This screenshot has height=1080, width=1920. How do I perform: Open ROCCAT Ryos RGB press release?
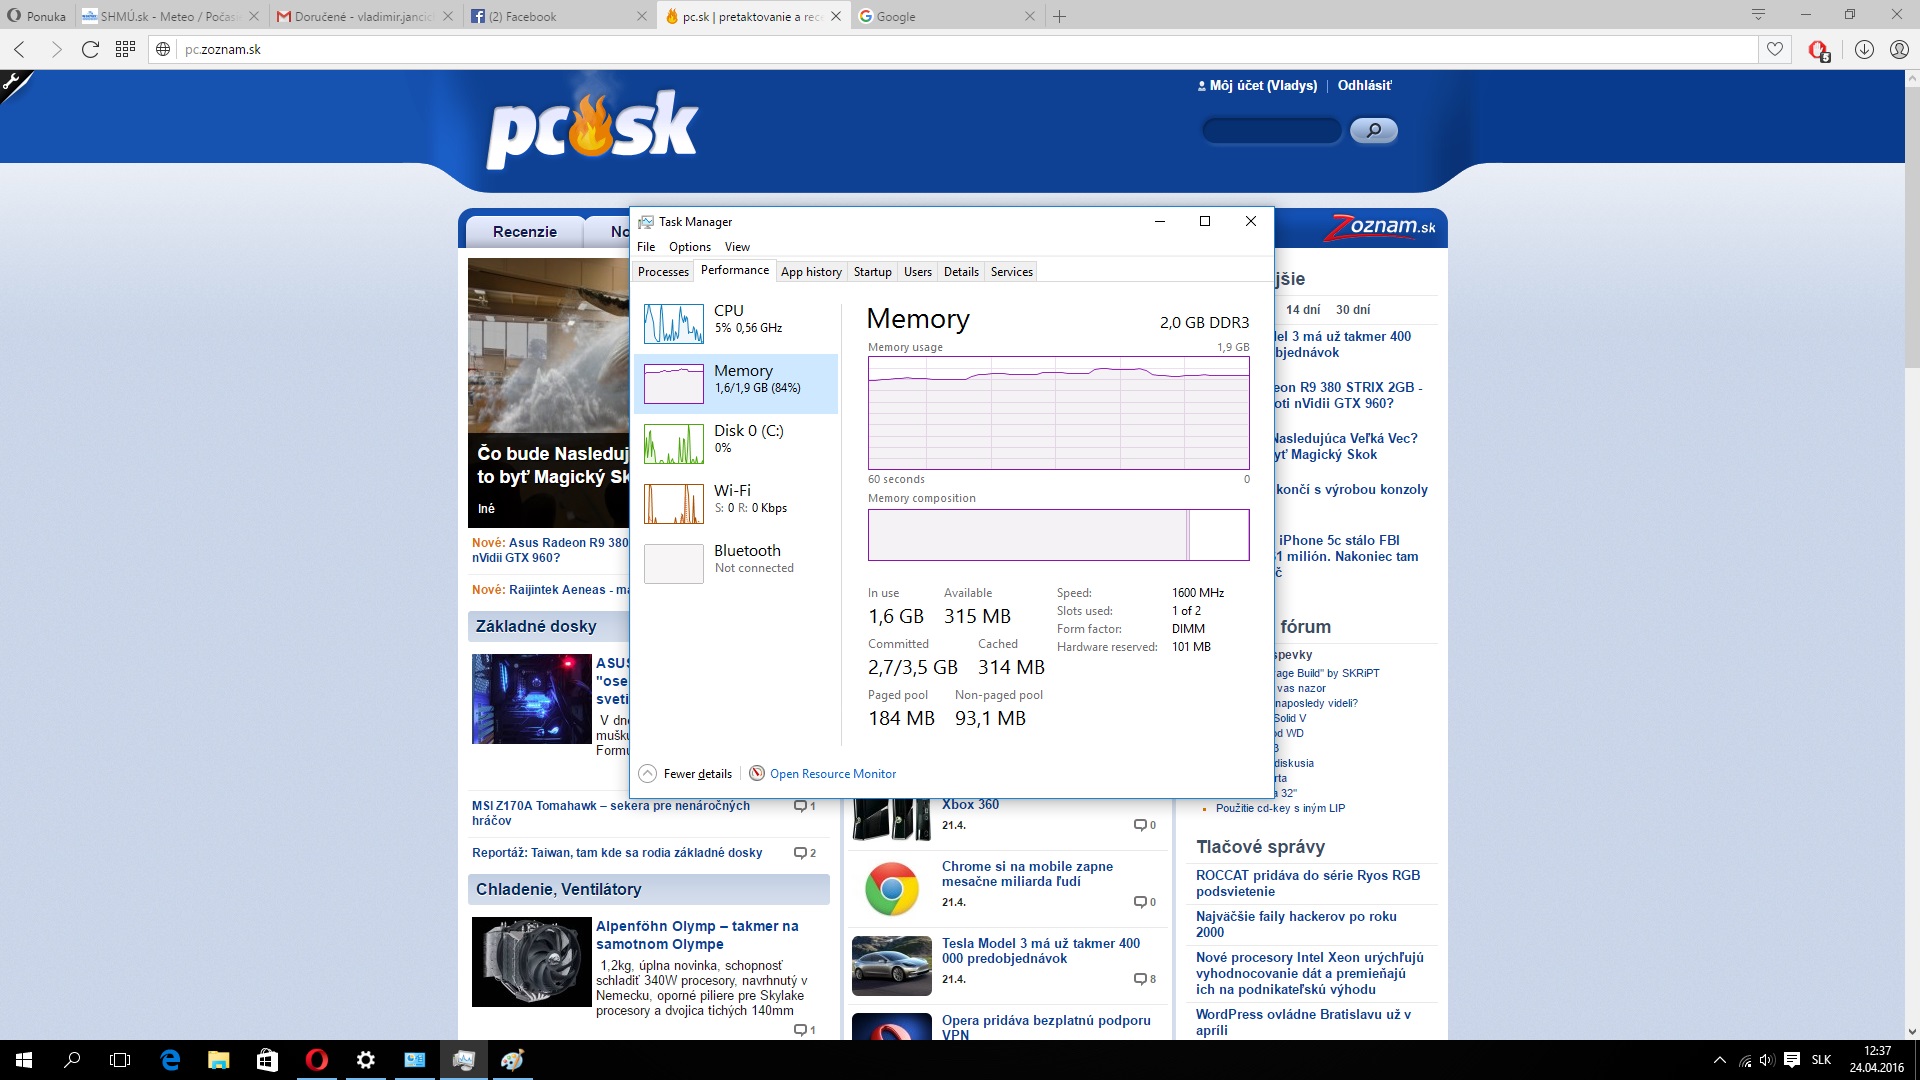coord(1308,883)
